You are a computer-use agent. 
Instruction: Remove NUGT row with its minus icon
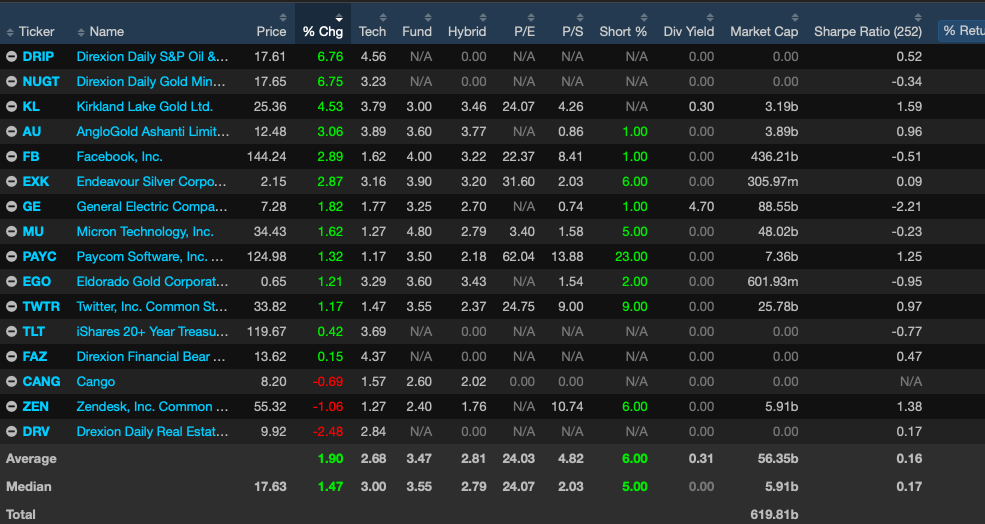[x=11, y=82]
